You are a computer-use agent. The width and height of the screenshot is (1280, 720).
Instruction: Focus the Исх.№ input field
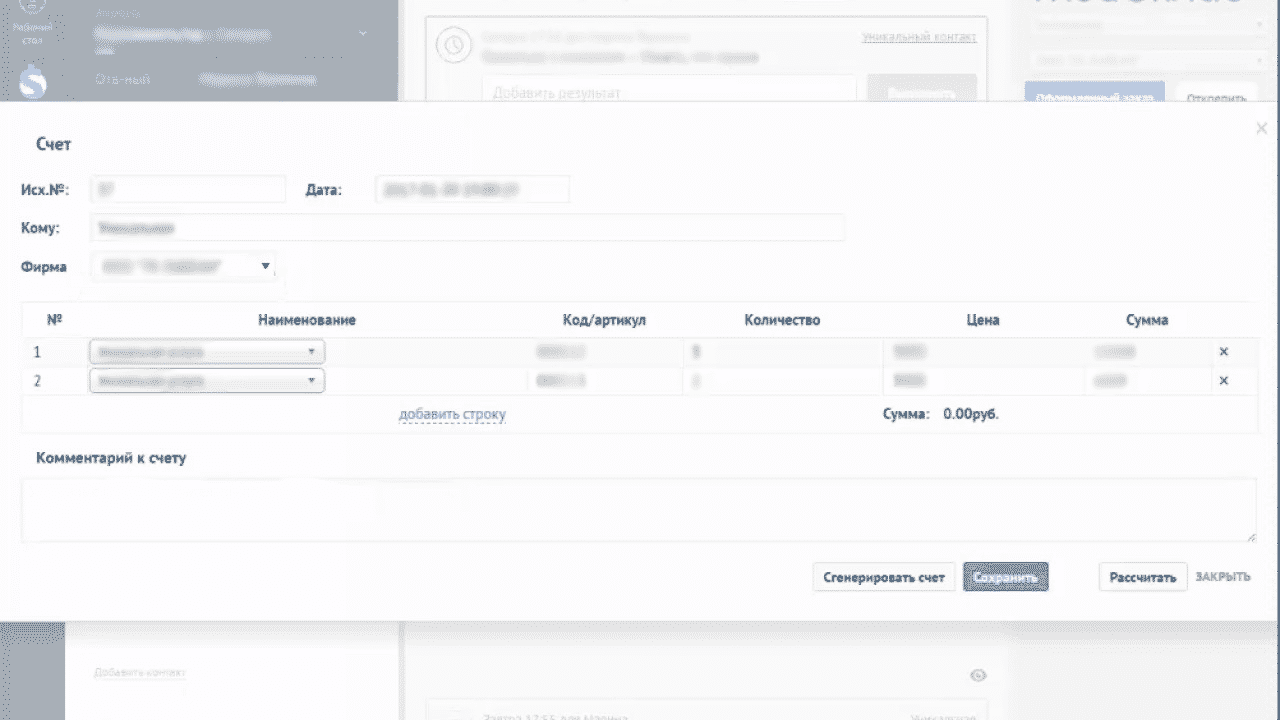tap(188, 189)
